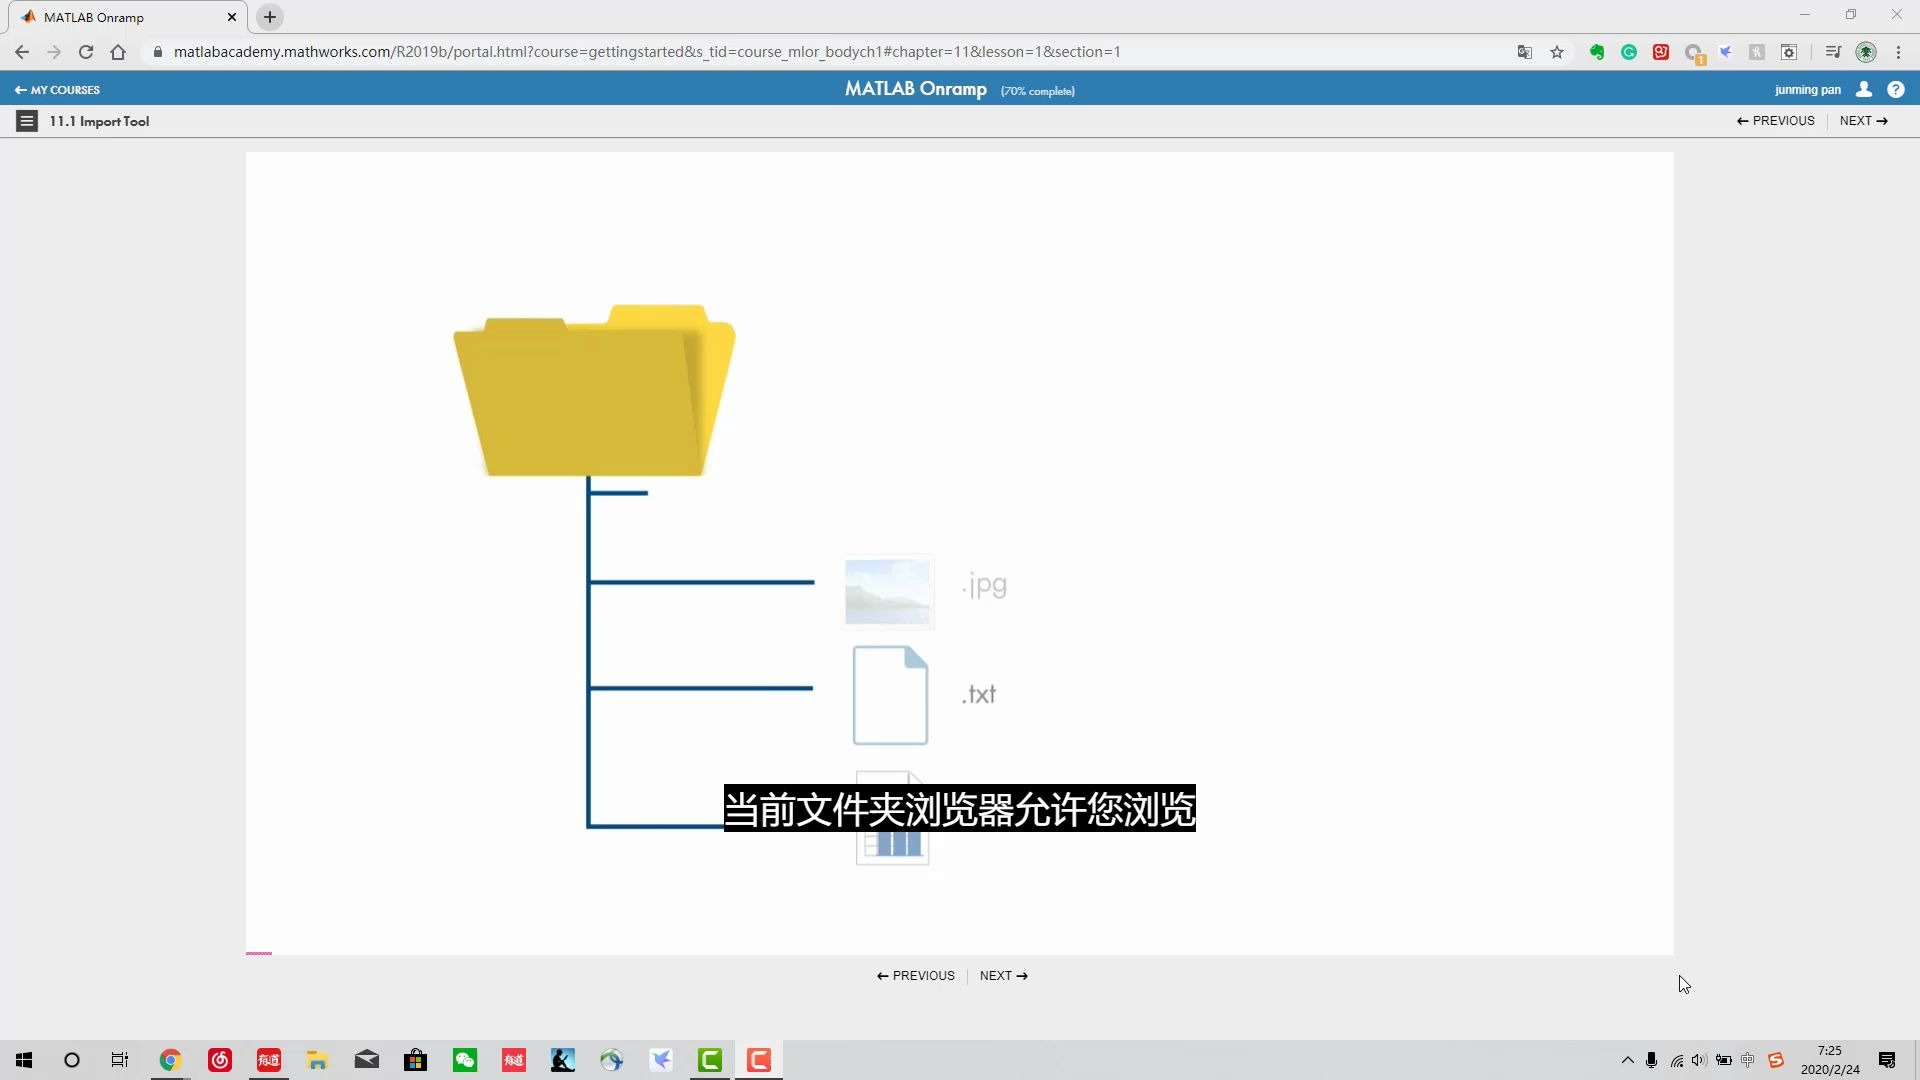Open the Chrome profile avatar
1920x1080 pixels.
tap(1866, 52)
